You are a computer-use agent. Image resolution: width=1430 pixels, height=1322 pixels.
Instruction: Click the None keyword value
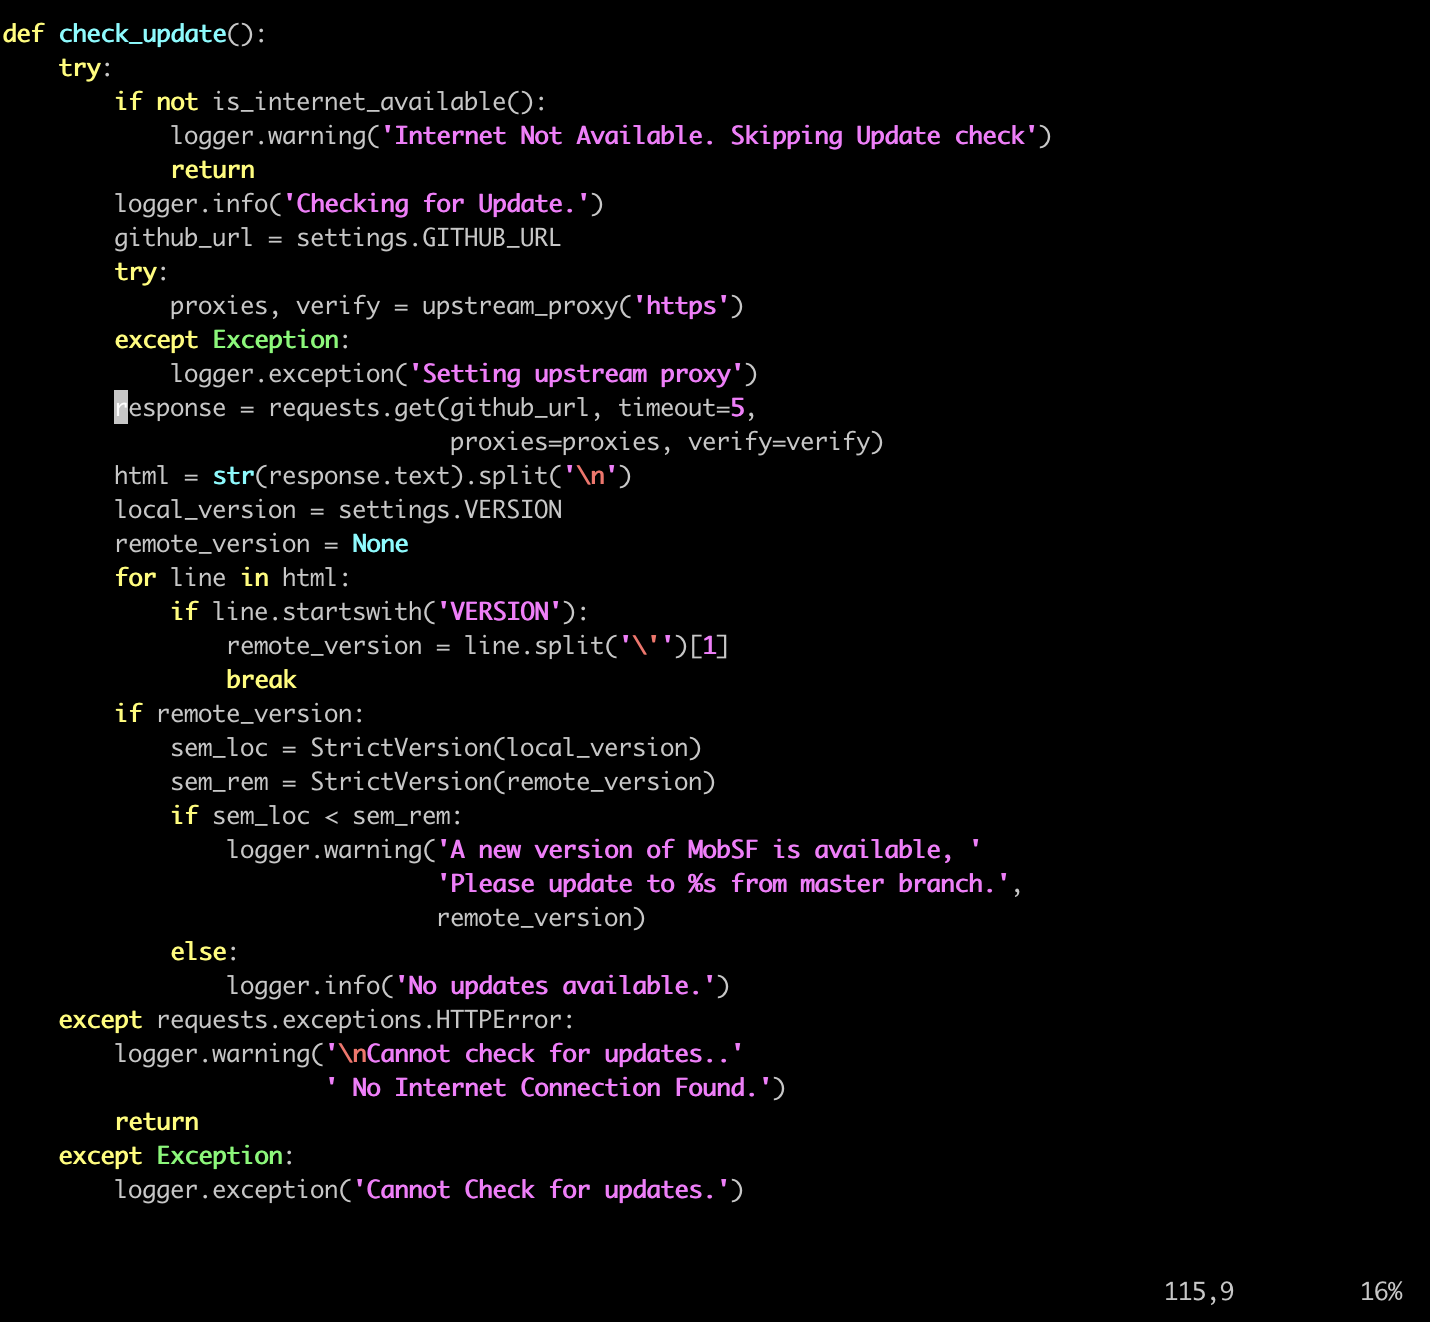tap(380, 544)
